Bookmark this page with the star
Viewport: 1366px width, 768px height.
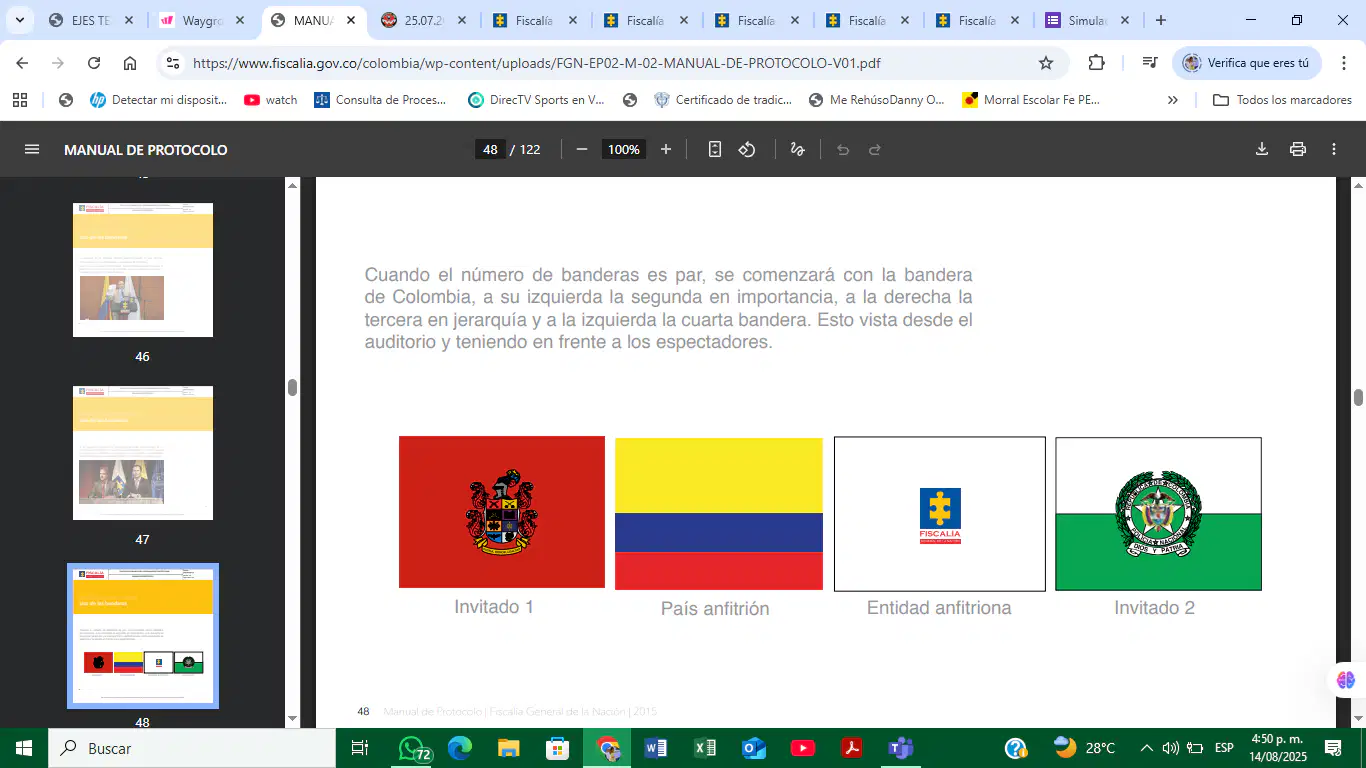click(1046, 63)
